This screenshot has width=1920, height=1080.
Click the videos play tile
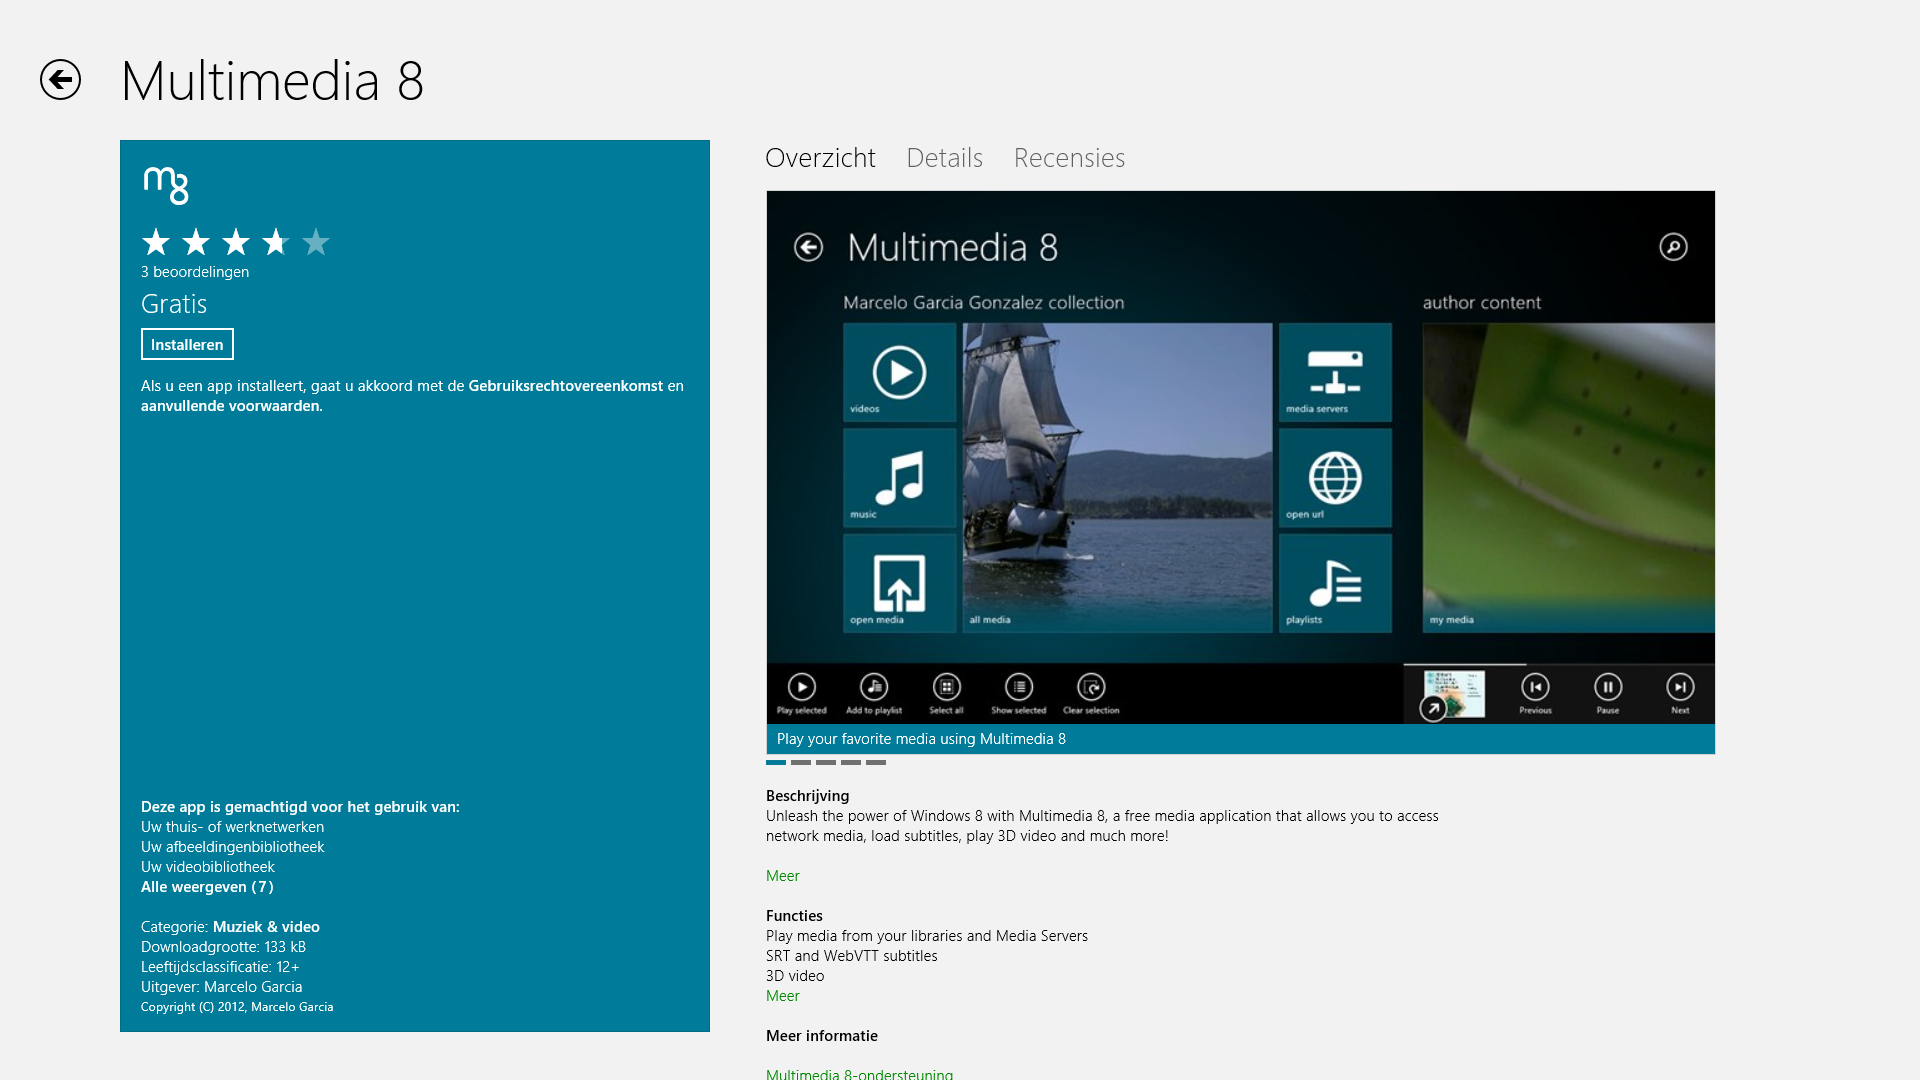coord(899,372)
